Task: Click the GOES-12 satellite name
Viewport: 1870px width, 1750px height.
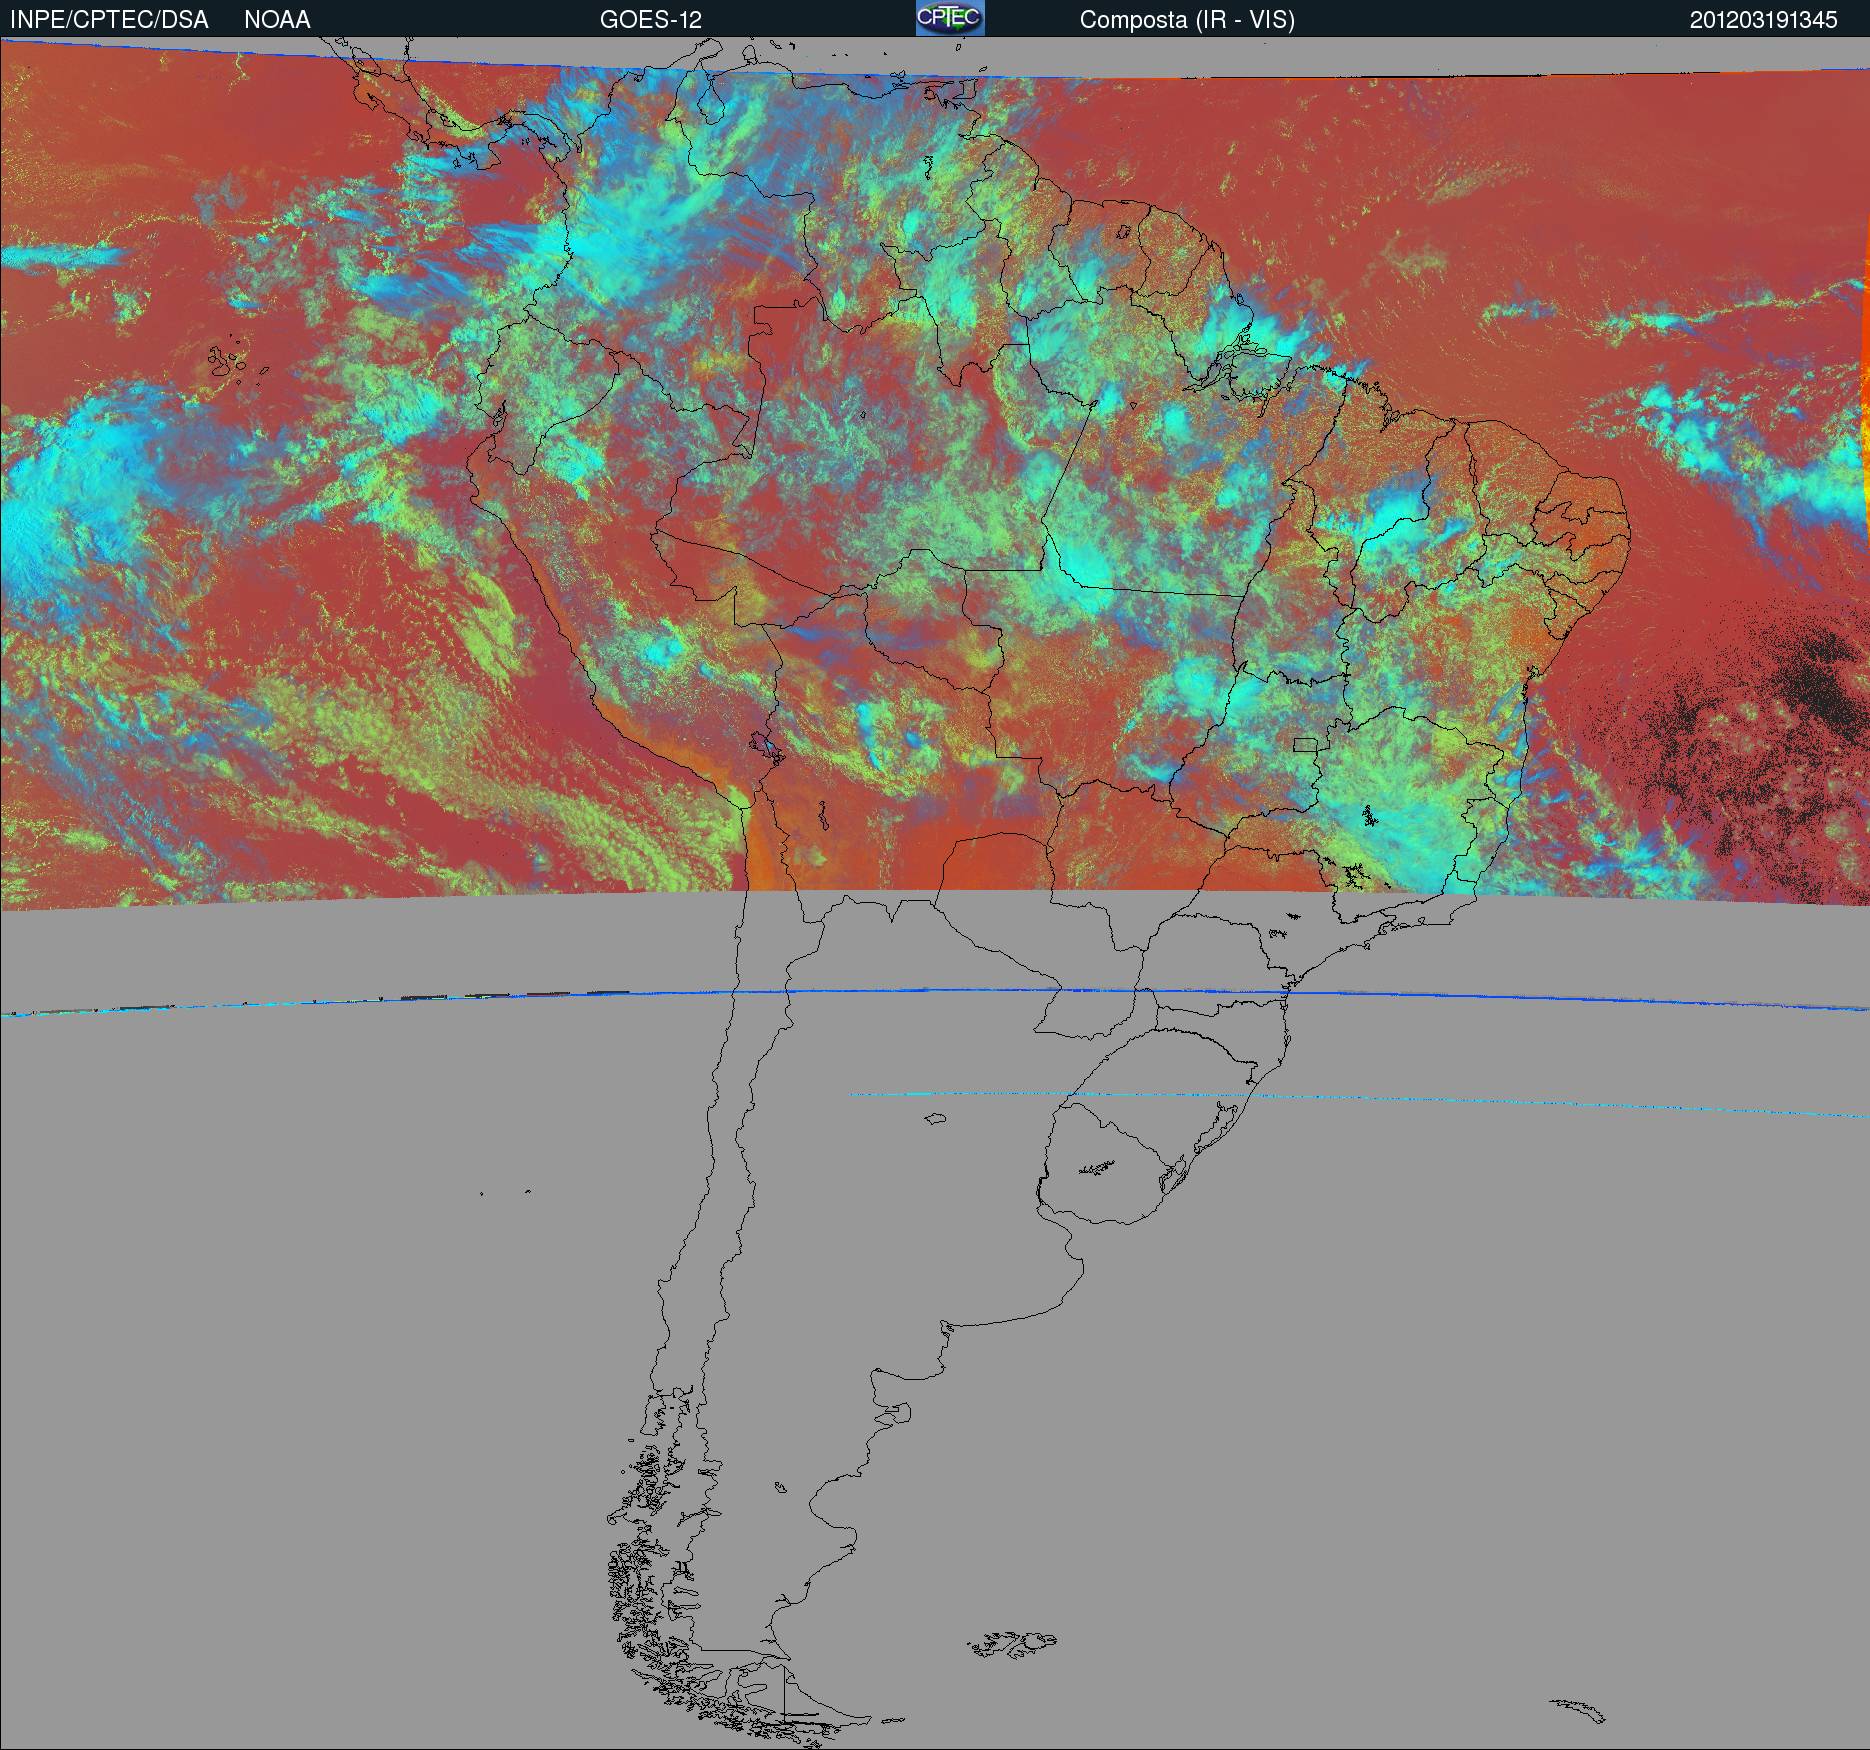Action: tap(650, 20)
